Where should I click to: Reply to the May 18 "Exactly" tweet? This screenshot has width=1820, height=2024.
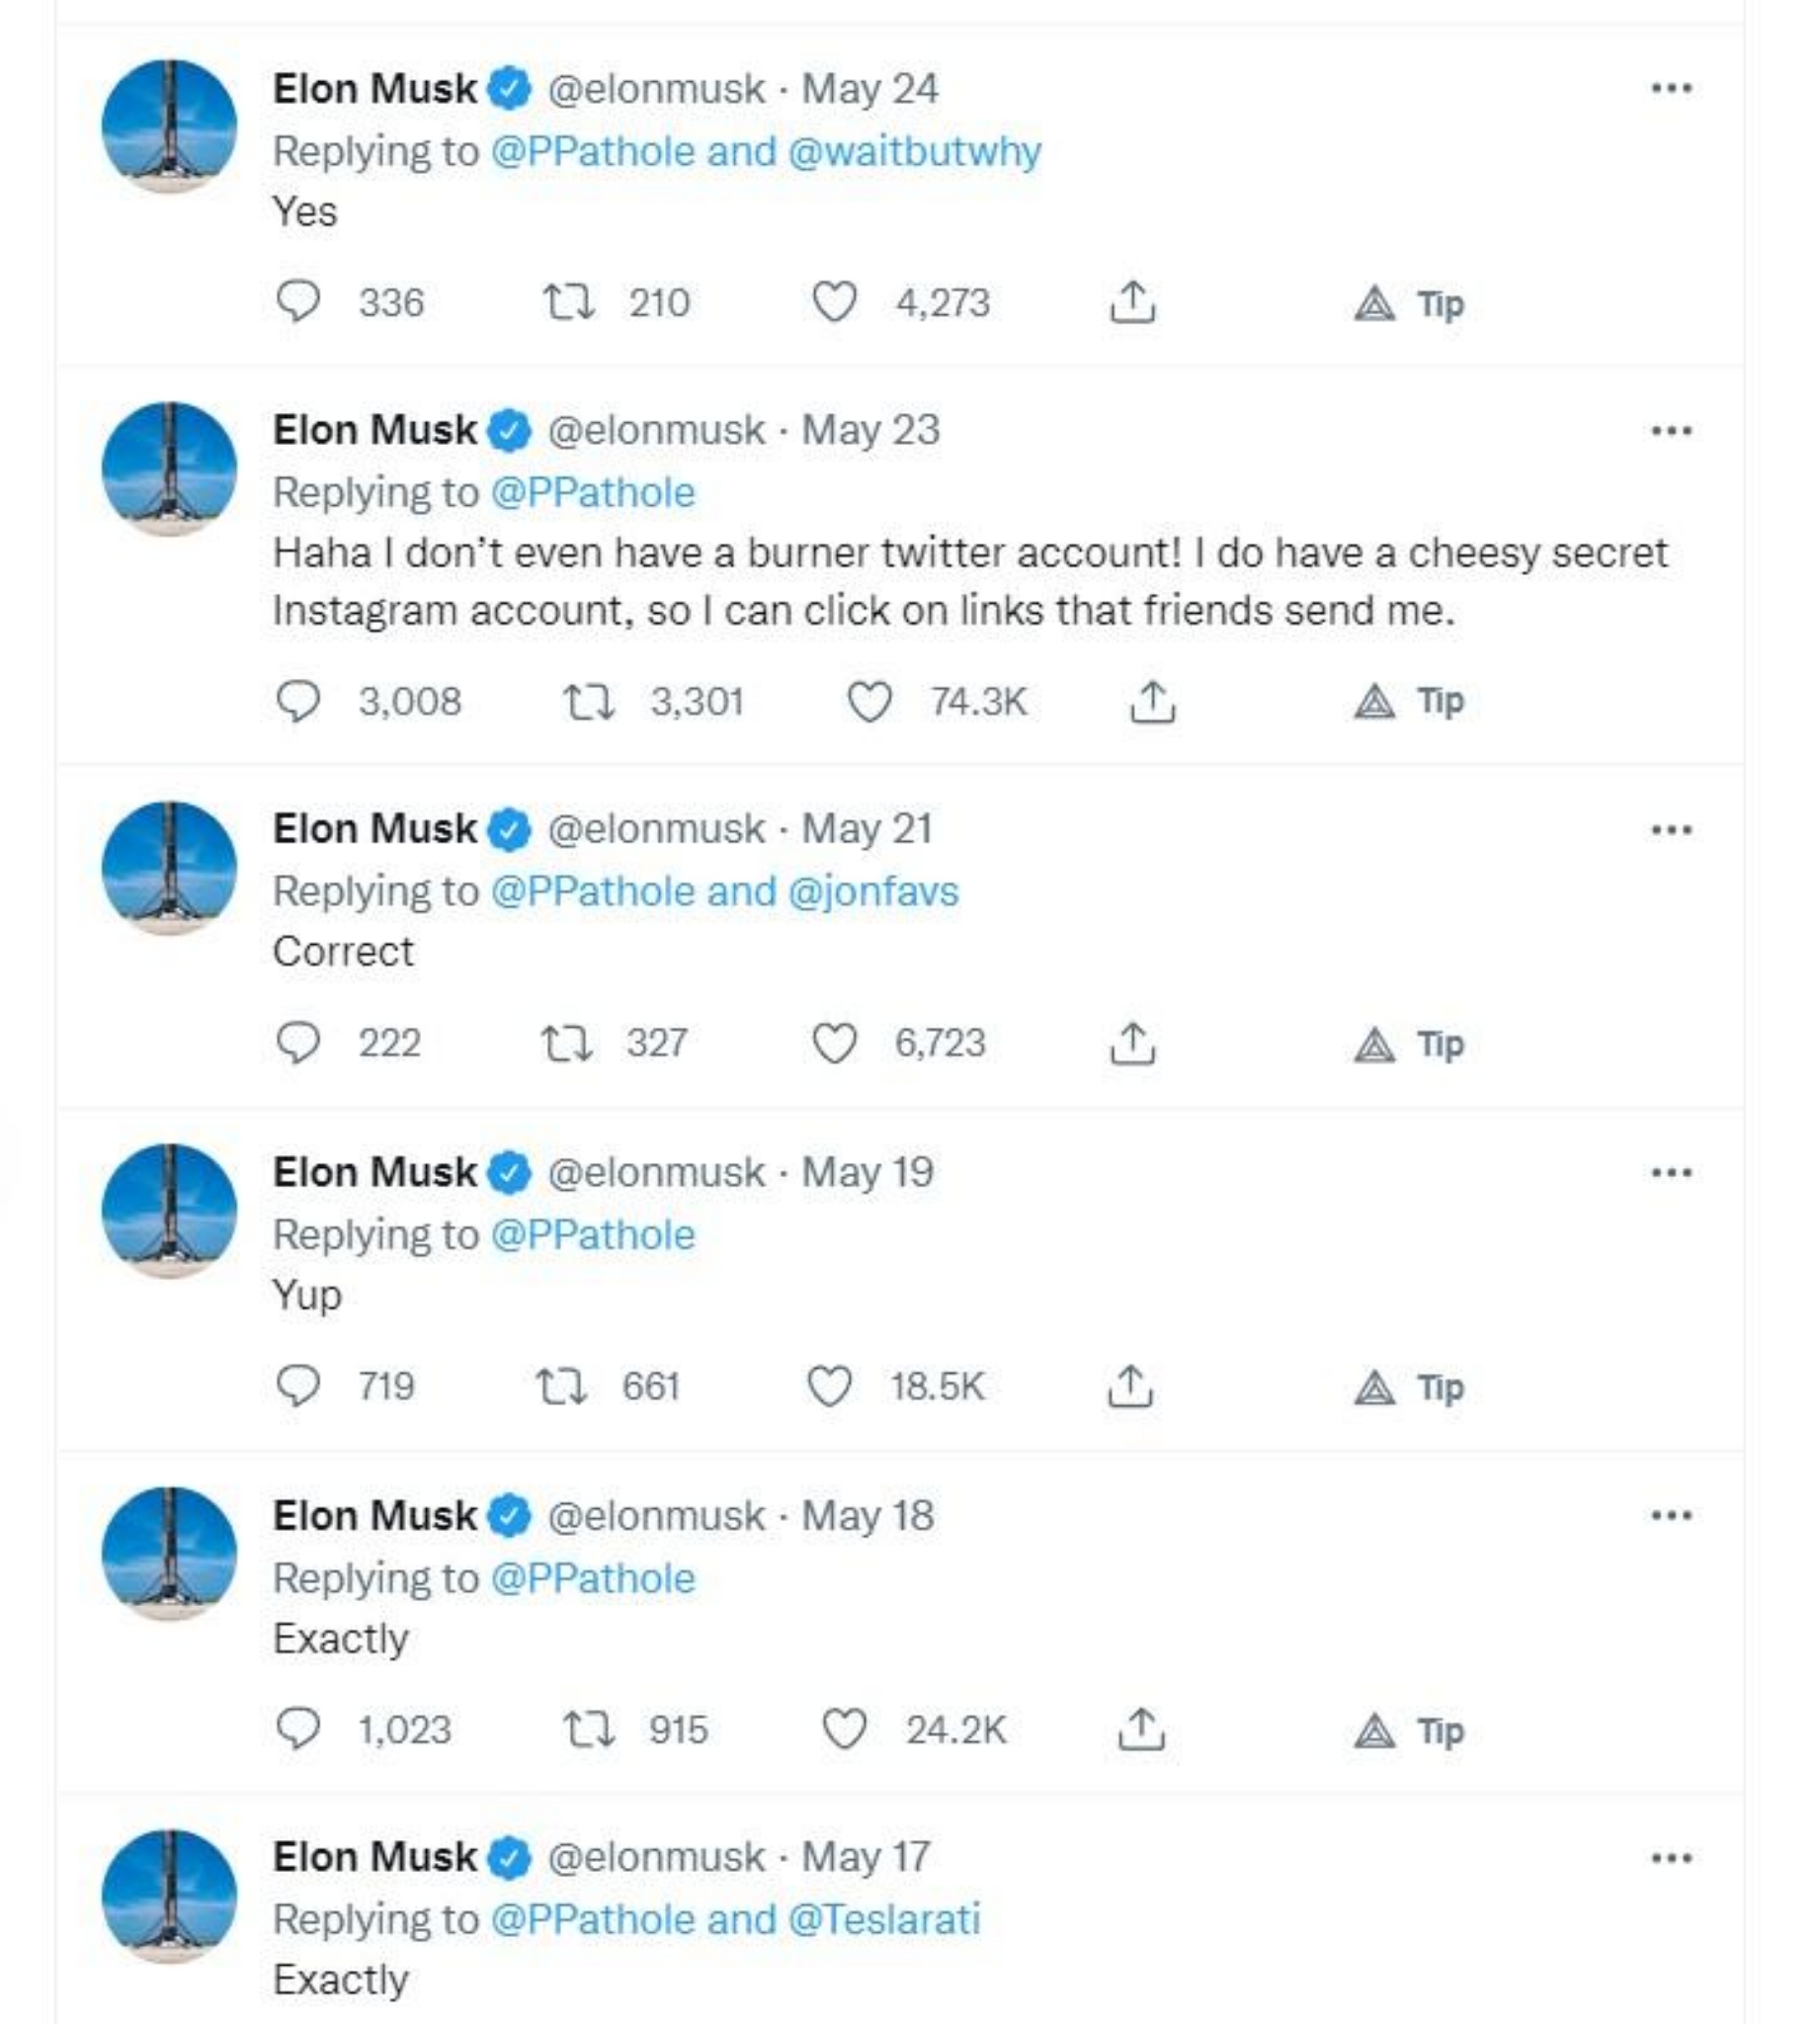click(297, 1729)
